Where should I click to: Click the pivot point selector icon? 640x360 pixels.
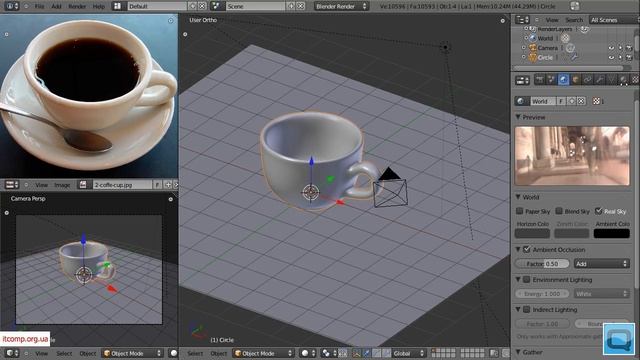pos(329,353)
